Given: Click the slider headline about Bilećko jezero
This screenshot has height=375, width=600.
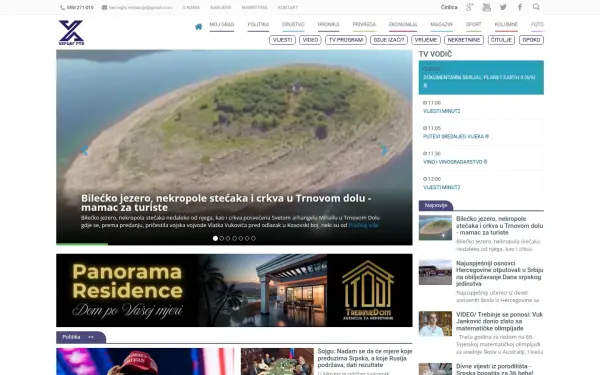Looking at the screenshot, I should 226,203.
